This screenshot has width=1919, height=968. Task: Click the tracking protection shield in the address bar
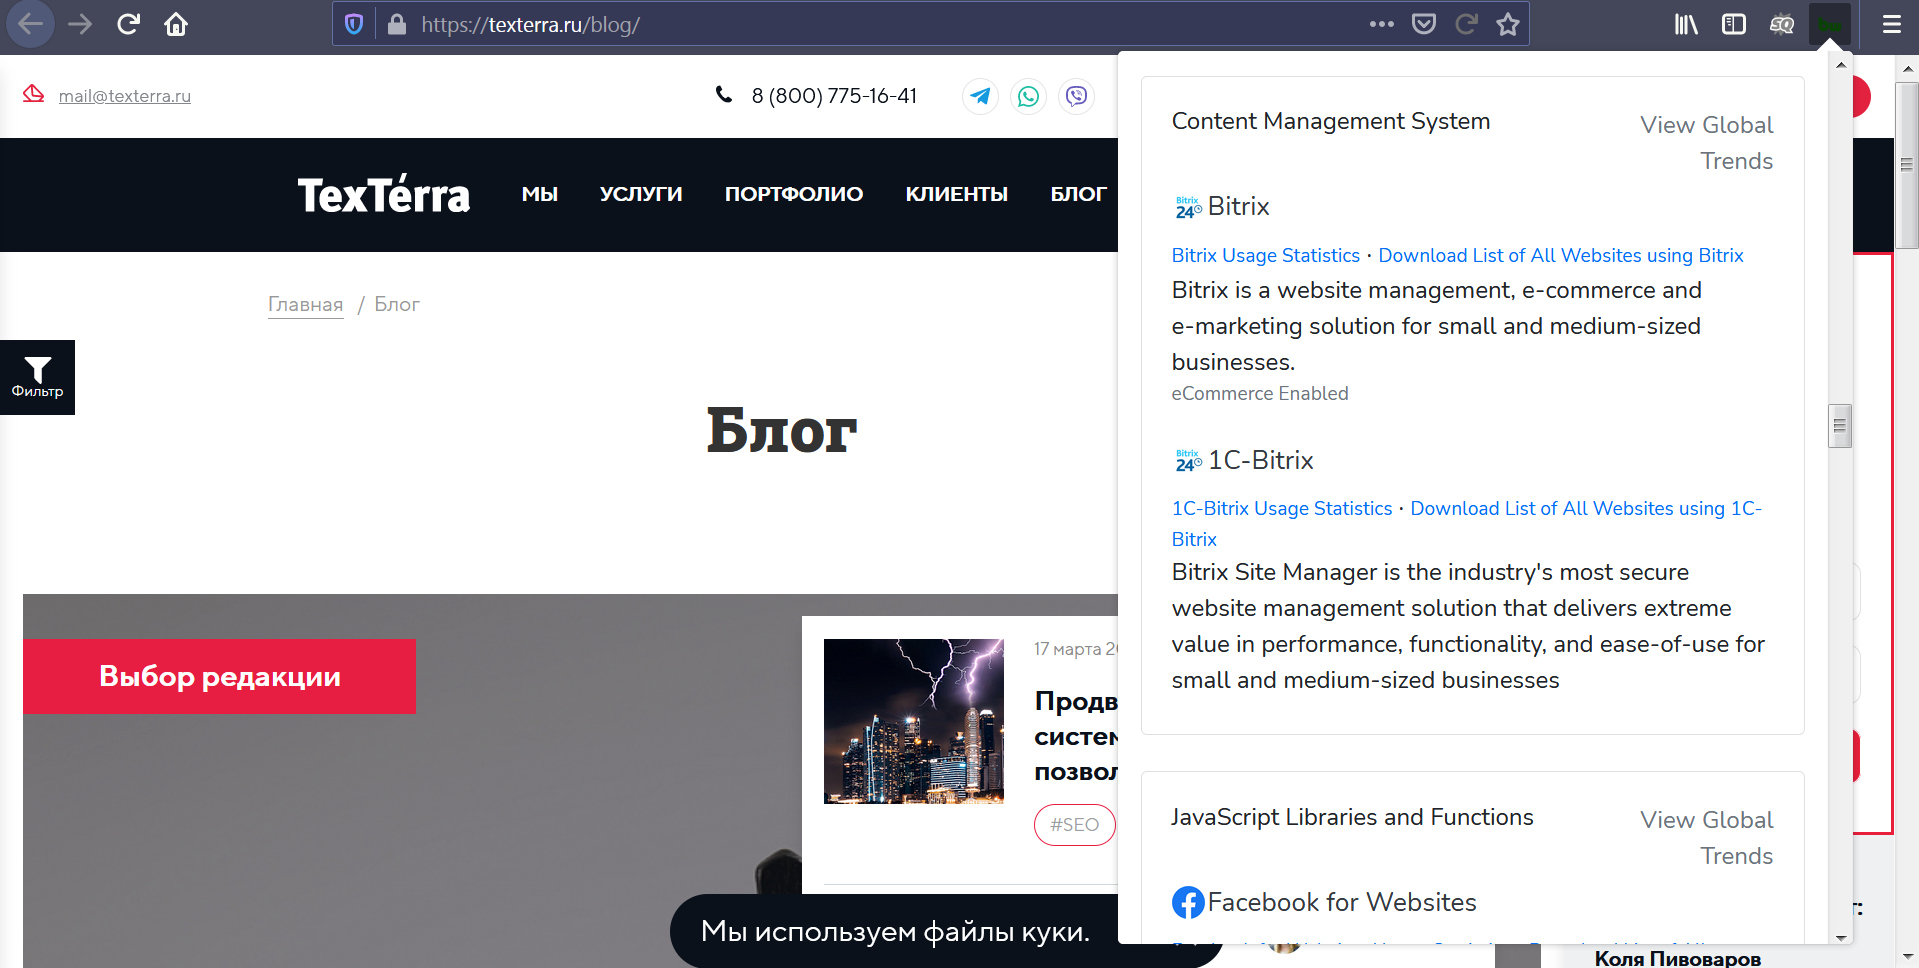[x=352, y=23]
